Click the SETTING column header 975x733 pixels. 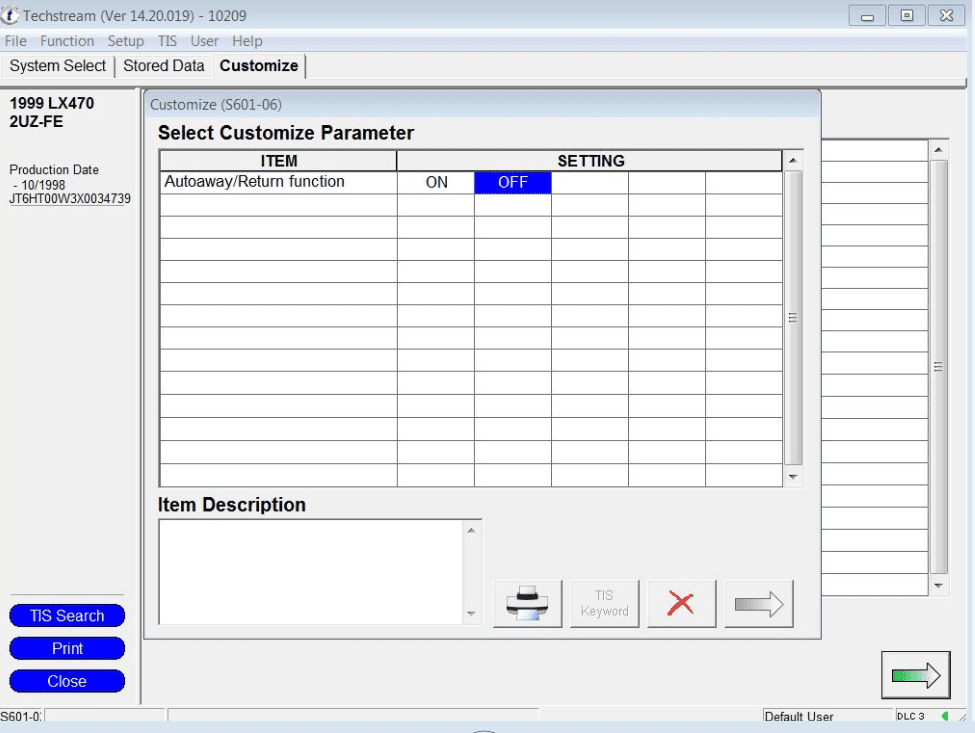pos(590,161)
